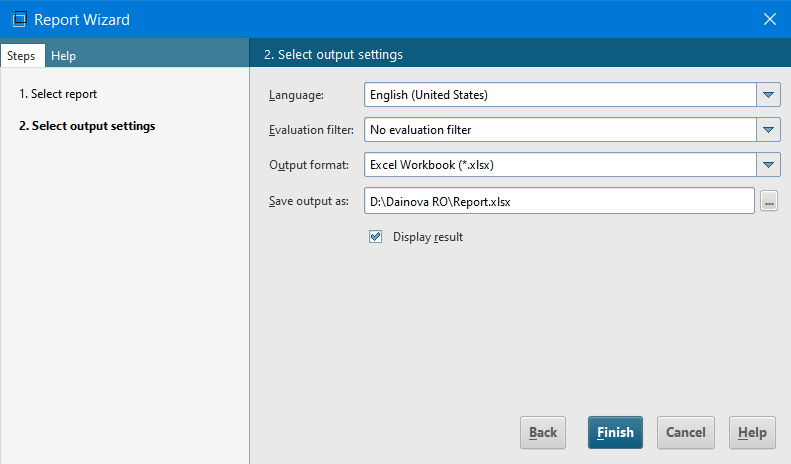Viewport: 791px width, 464px height.
Task: Expand the Output format dropdown arrow
Action: (x=768, y=165)
